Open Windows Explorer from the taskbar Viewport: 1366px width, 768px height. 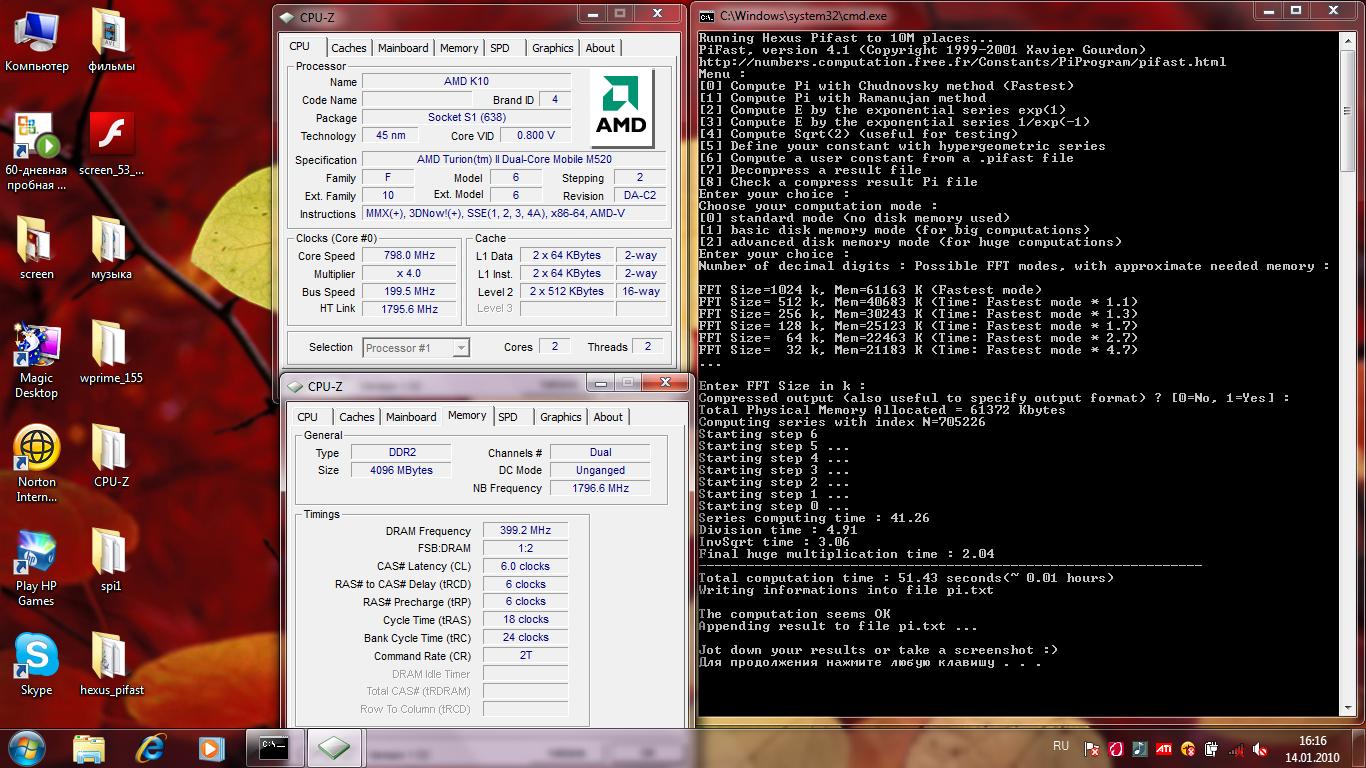coord(89,747)
